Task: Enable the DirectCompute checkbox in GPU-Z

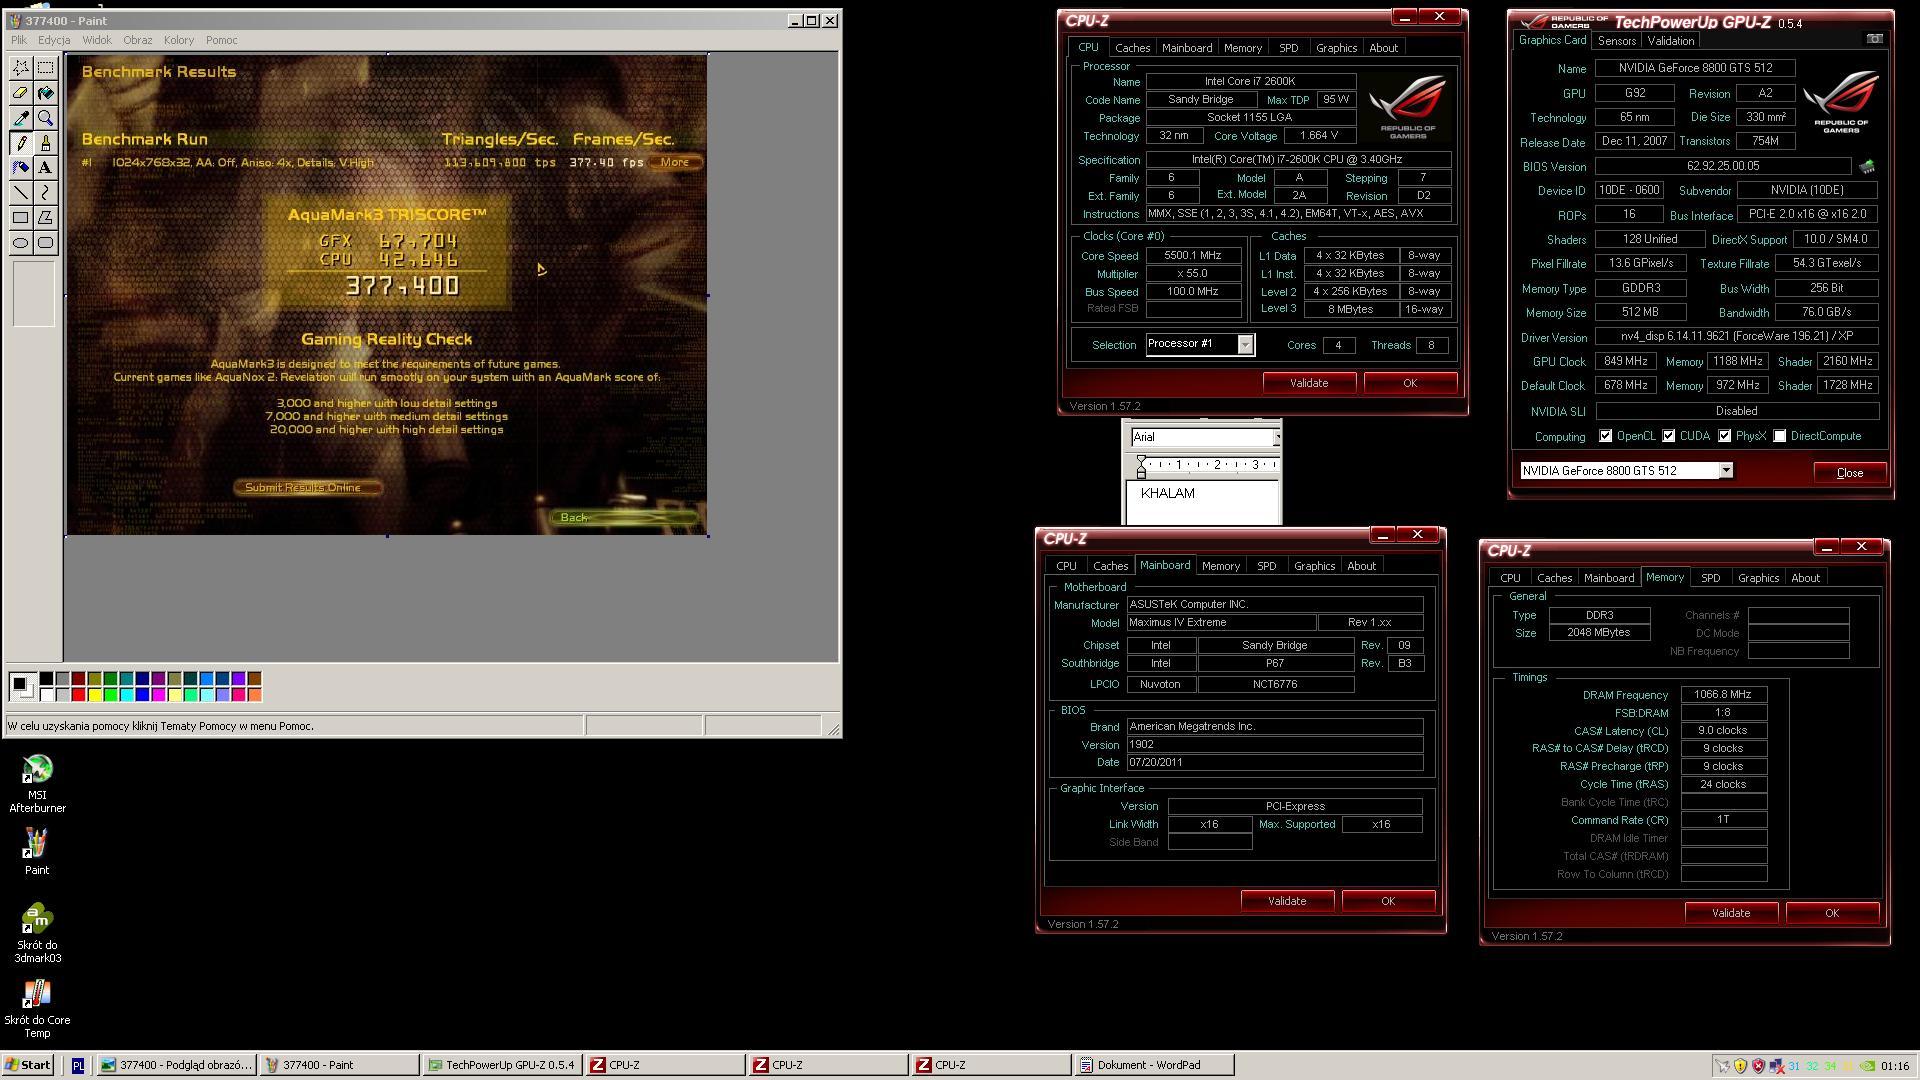Action: [x=1779, y=436]
